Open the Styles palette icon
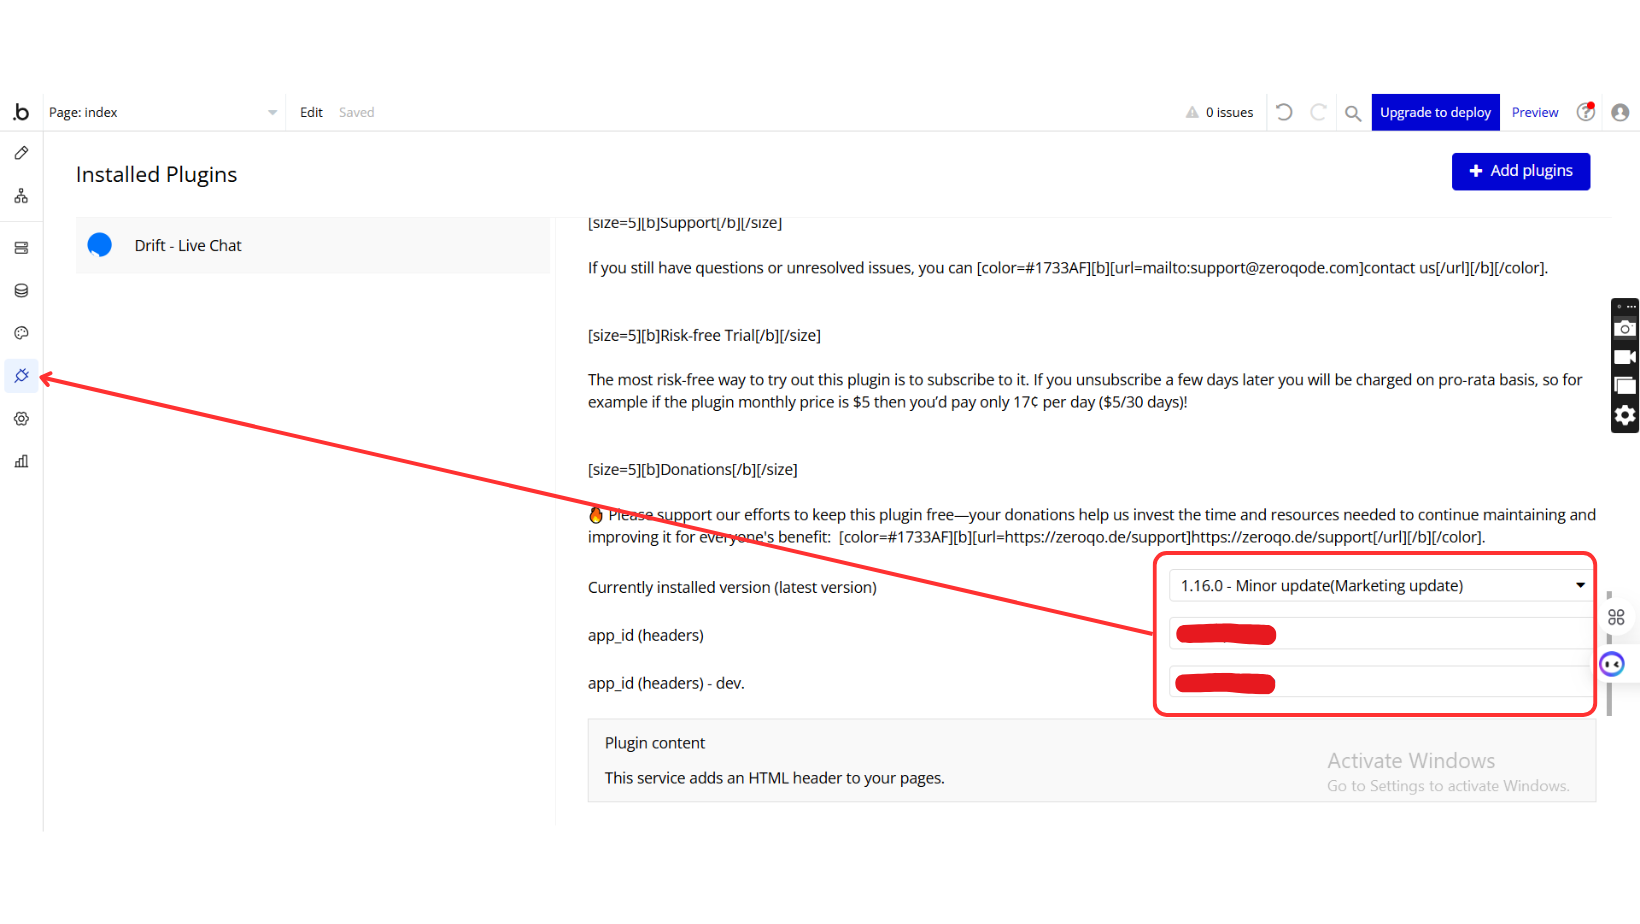The width and height of the screenshot is (1640, 924). point(21,333)
